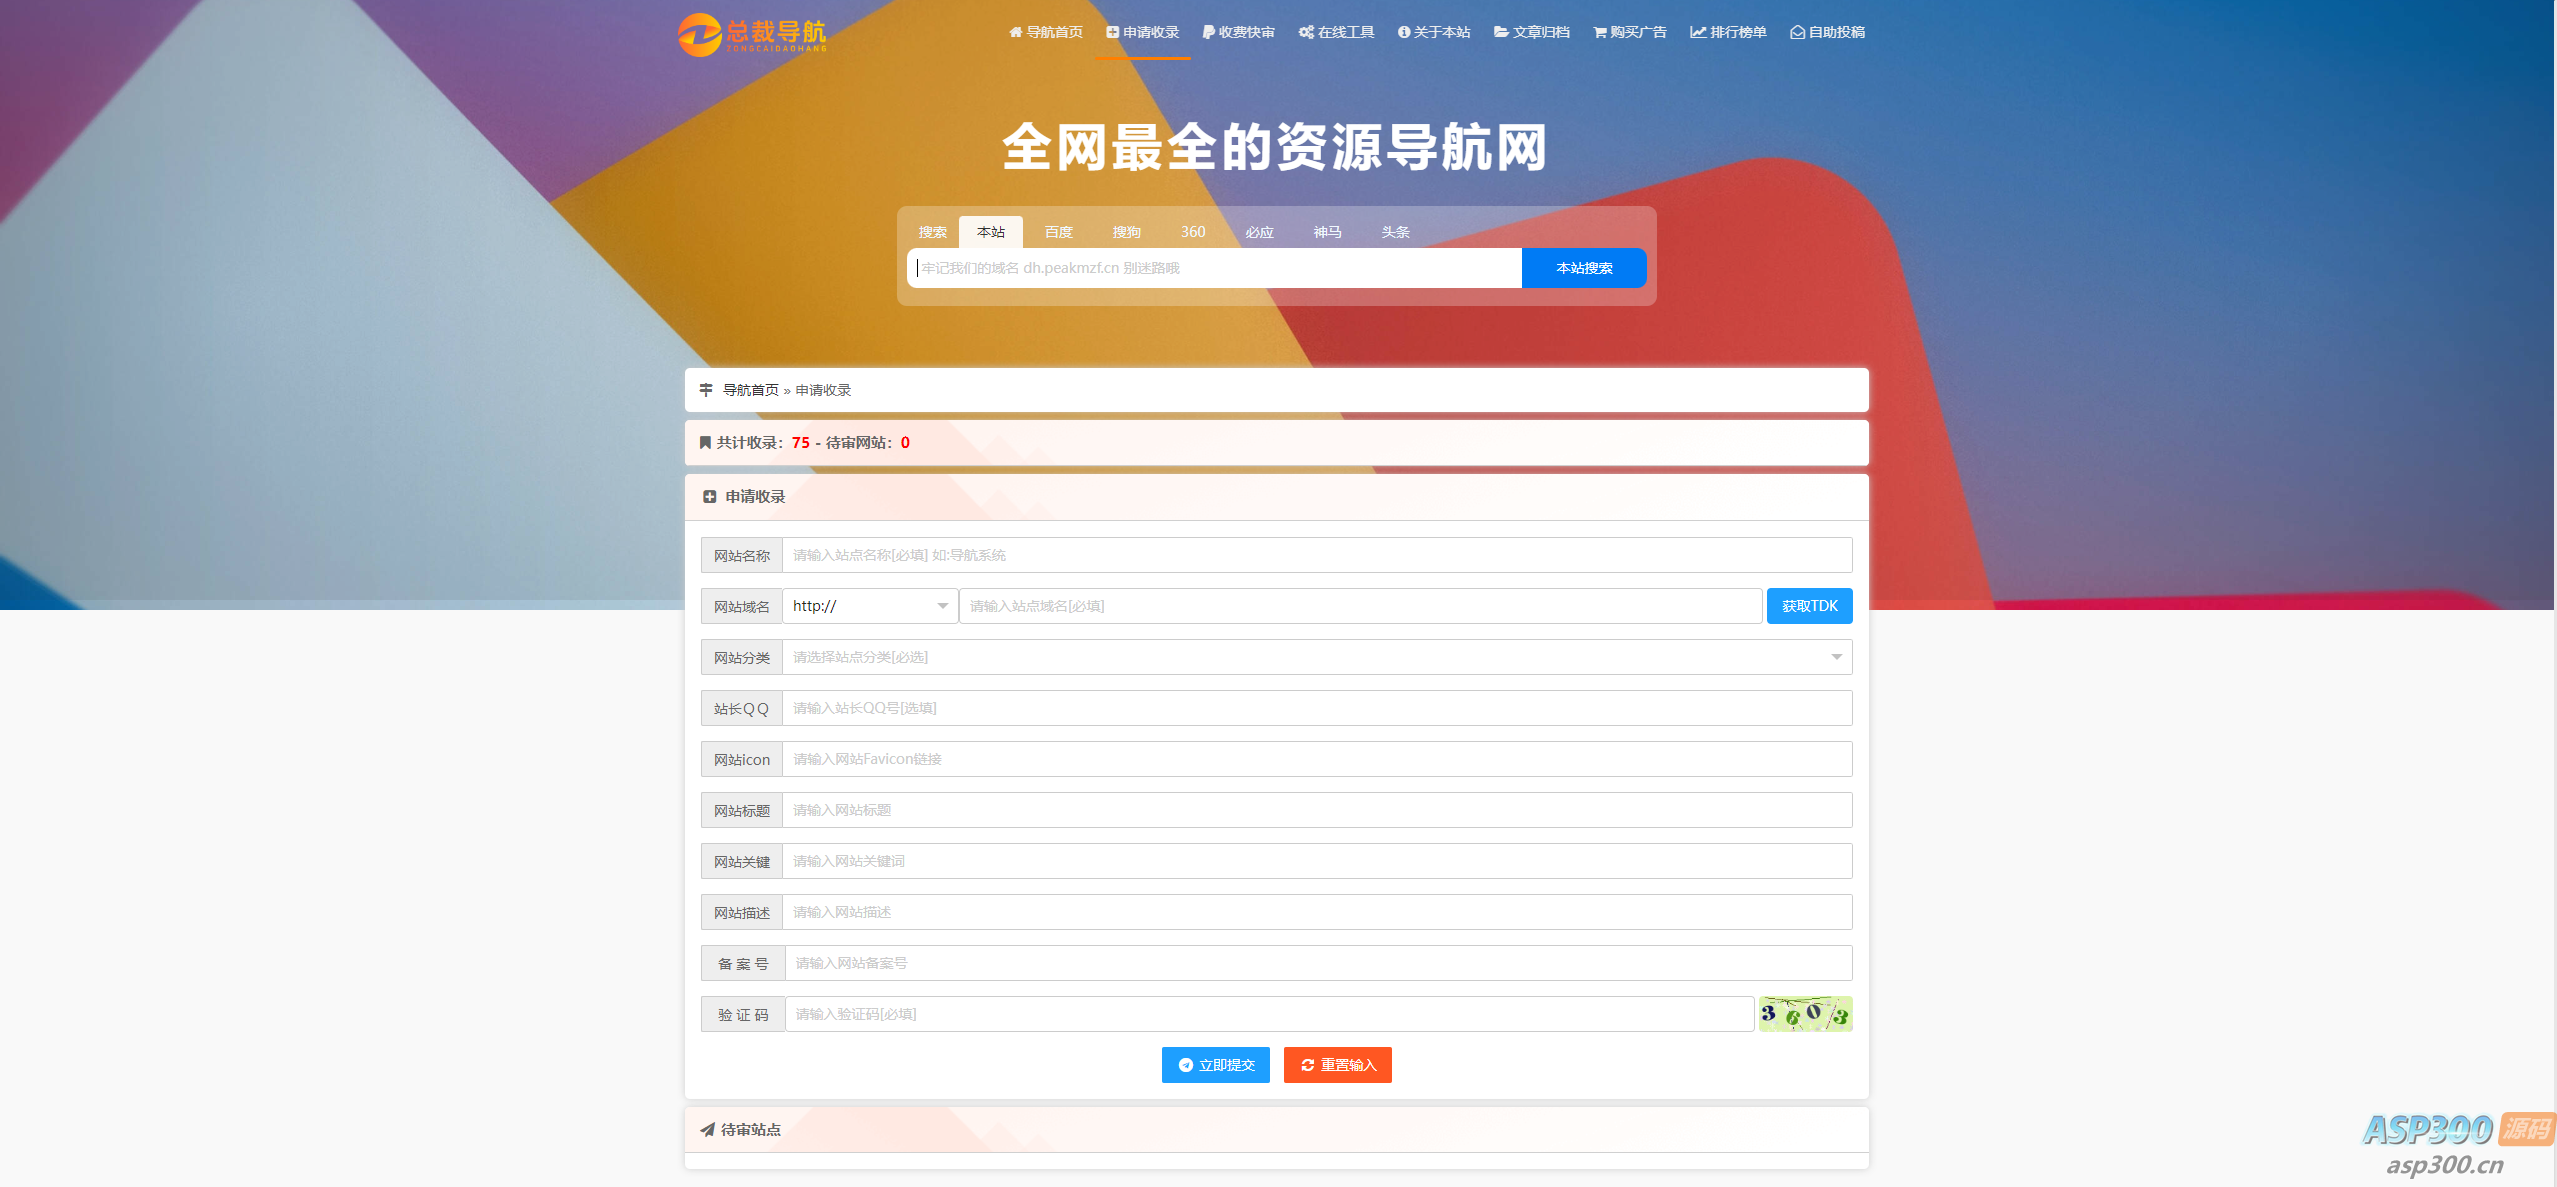Click the bookmark icon beside 共计收录
The image size is (2557, 1187).
point(704,442)
